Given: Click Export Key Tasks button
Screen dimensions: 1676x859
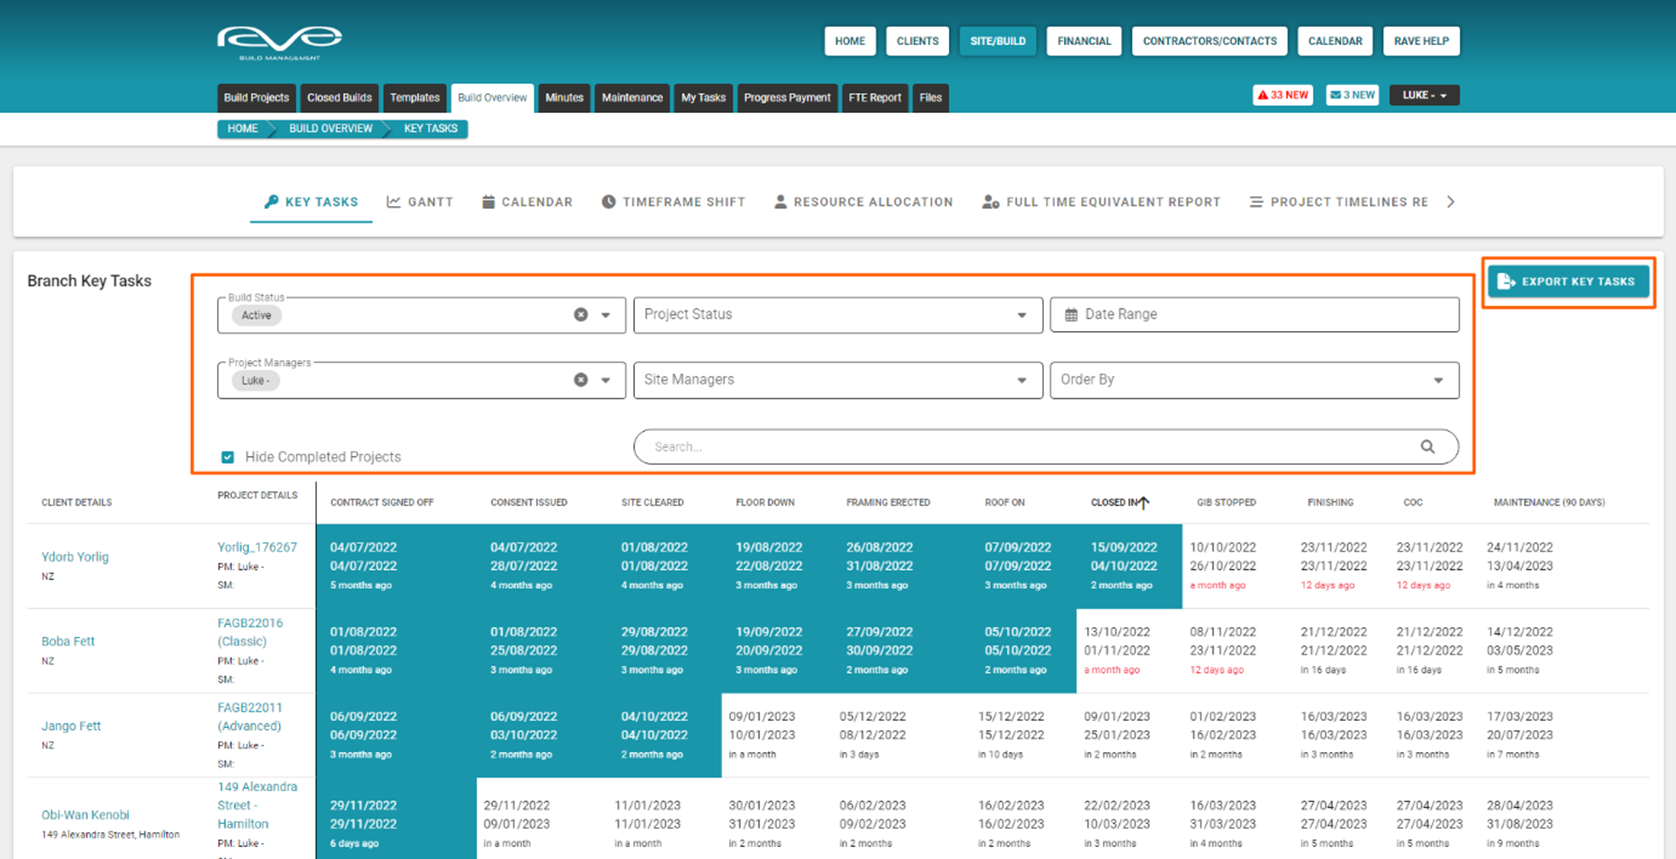Looking at the screenshot, I should (x=1568, y=282).
